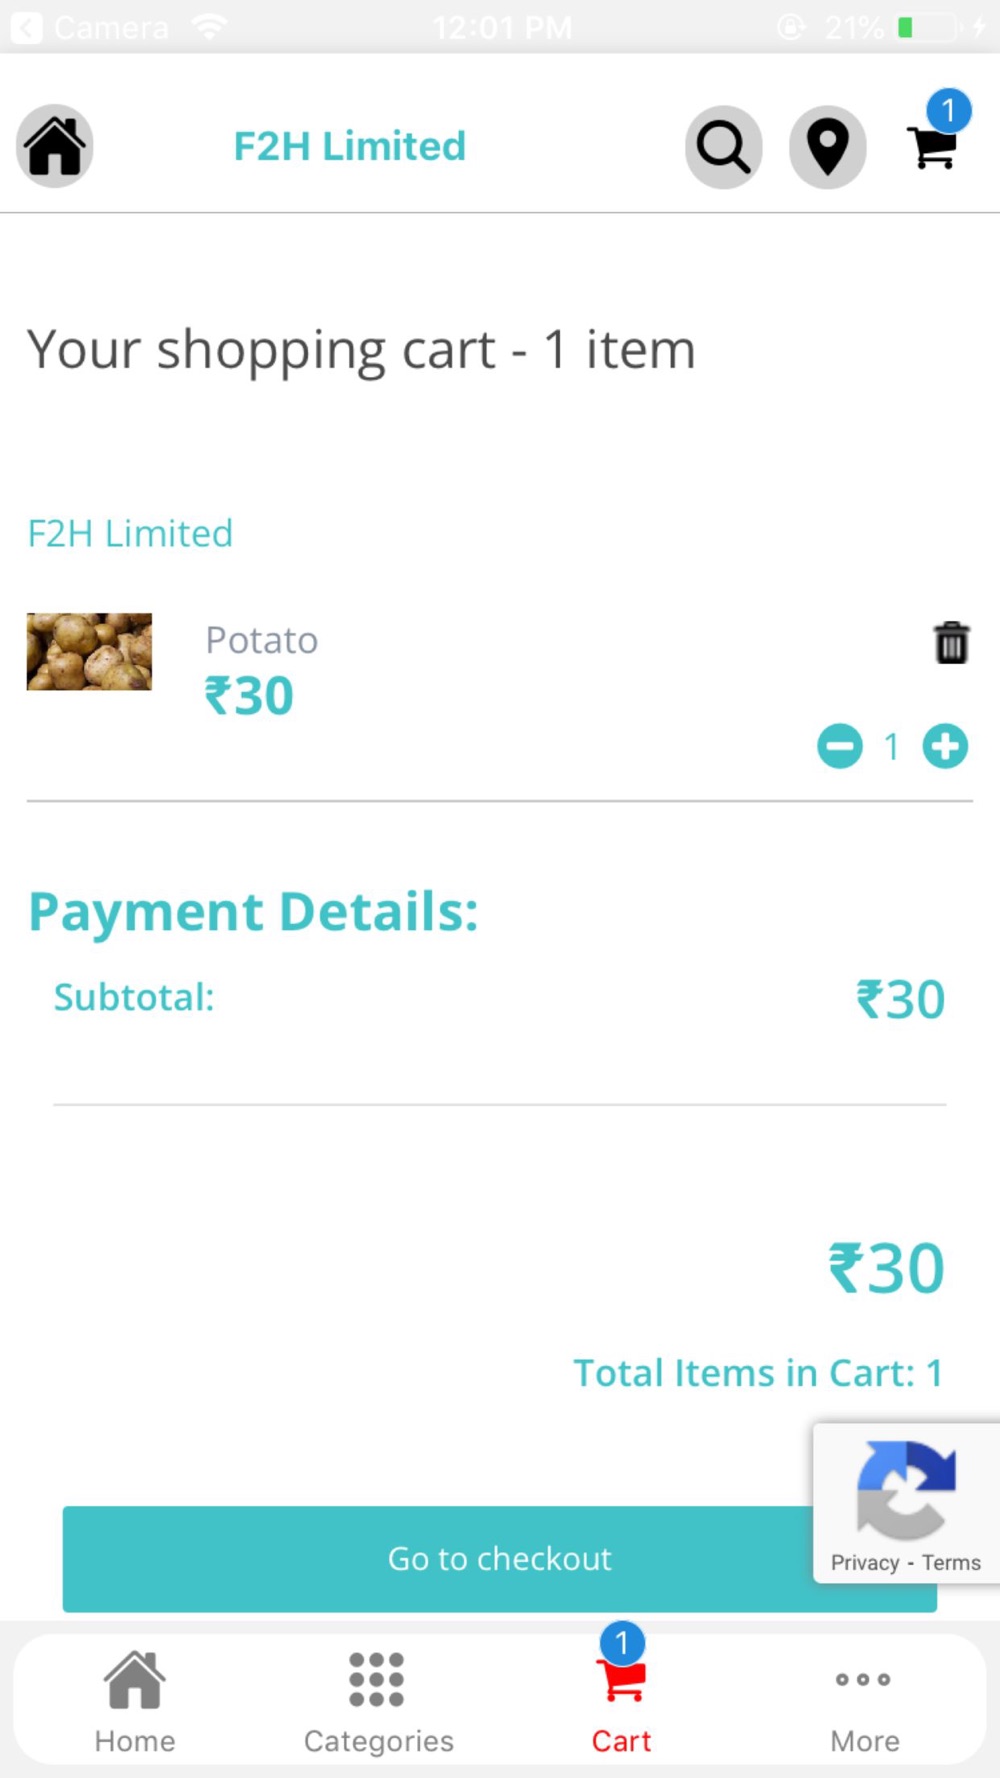Screen dimensions: 1000x1778
Task: Open search with magnifier icon
Action: [x=723, y=147]
